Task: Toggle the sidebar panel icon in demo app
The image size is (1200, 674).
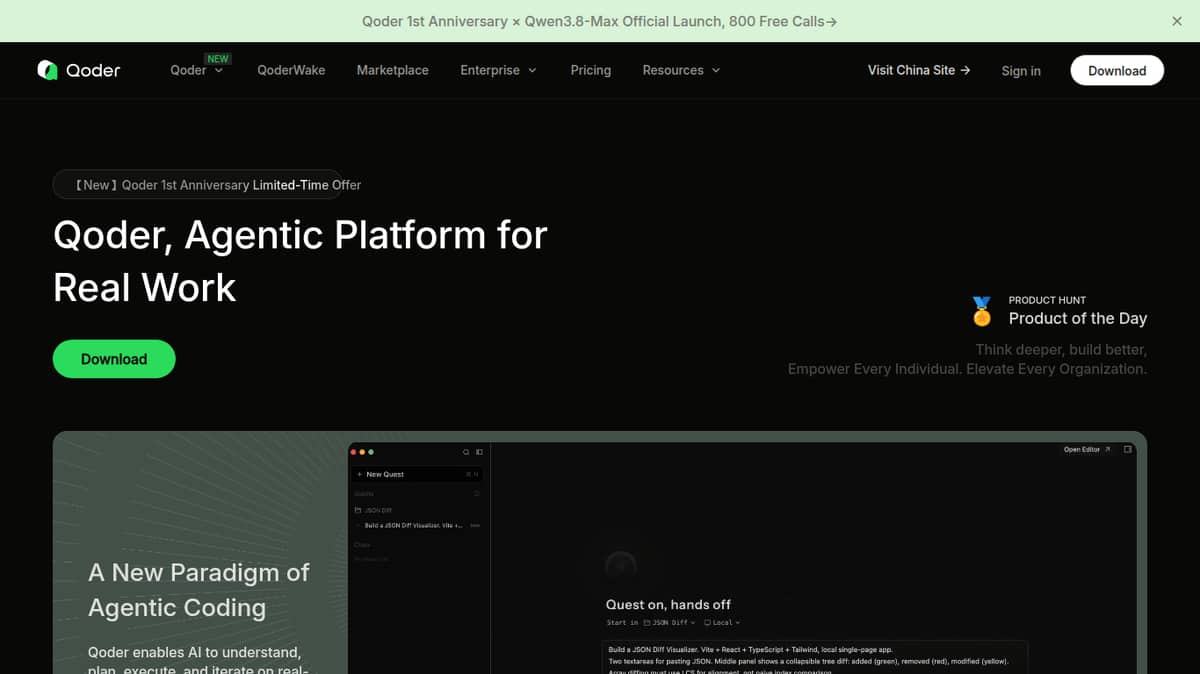Action: pyautogui.click(x=479, y=452)
